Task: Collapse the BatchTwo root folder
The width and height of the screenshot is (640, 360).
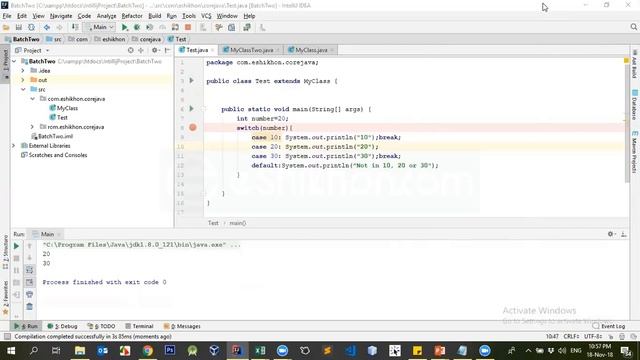Action: [14, 61]
